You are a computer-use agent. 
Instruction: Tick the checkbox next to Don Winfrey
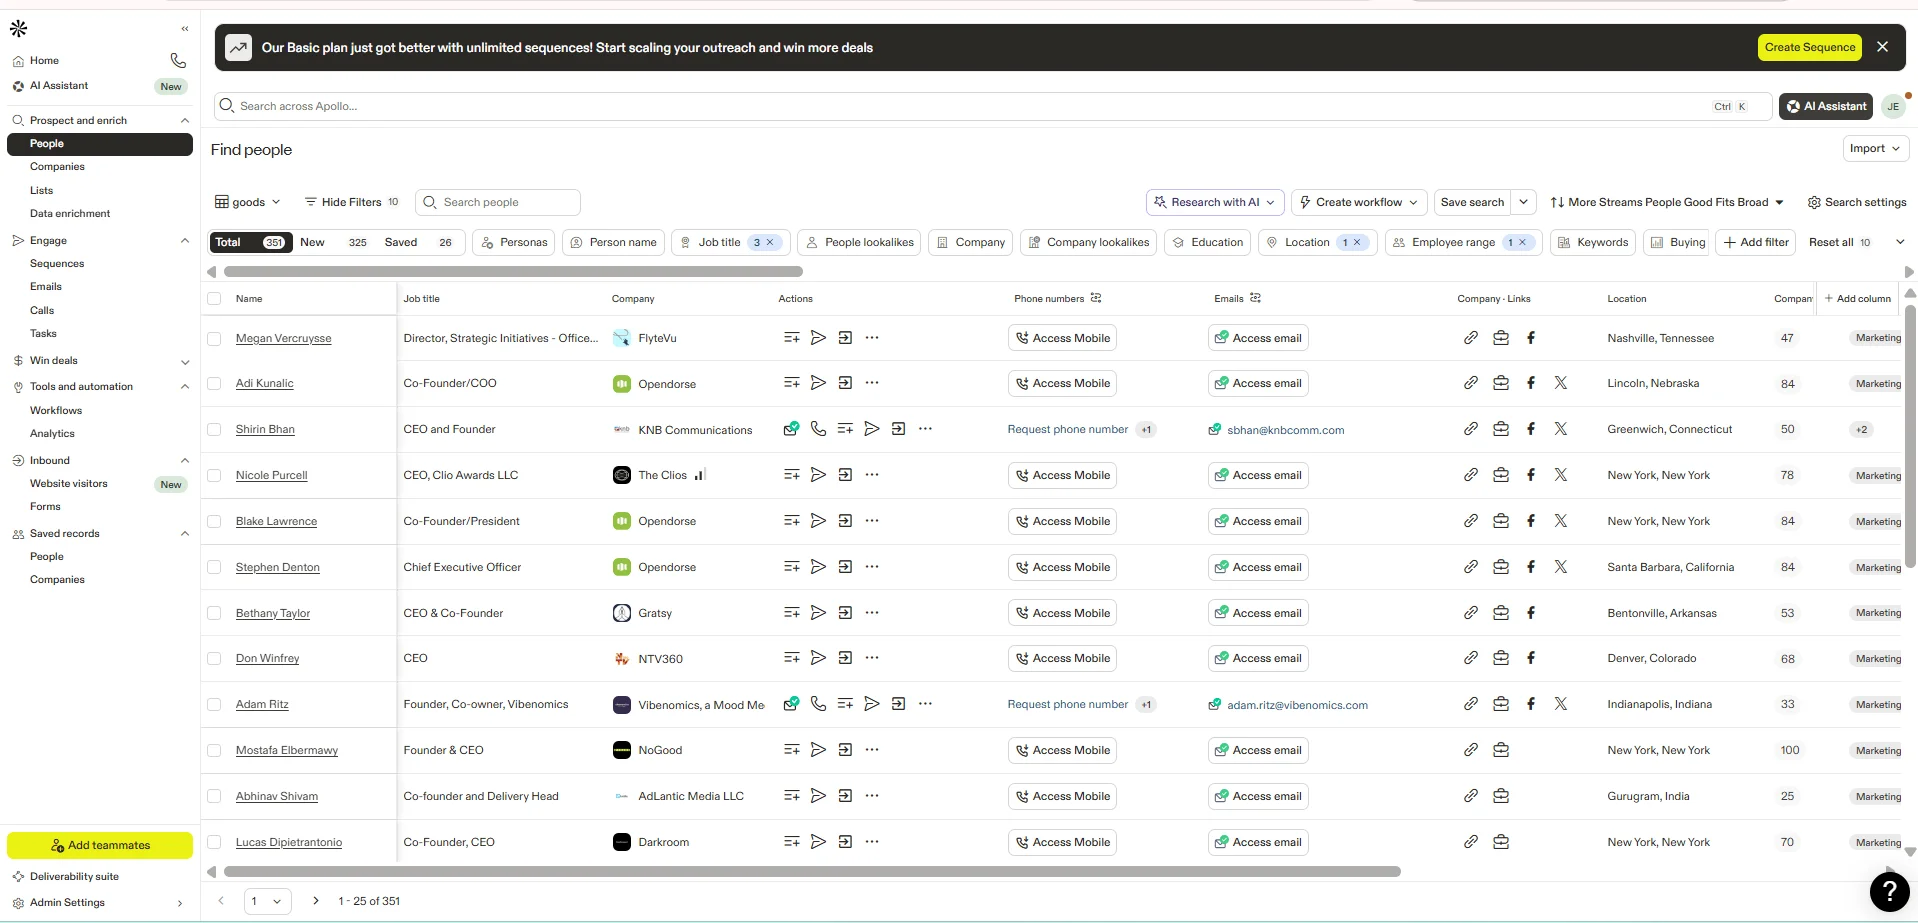214,658
